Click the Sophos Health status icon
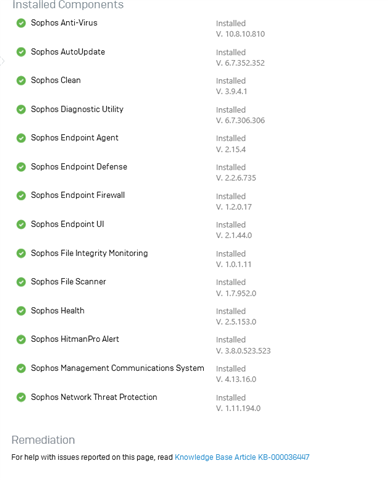The image size is (388, 480). (x=21, y=311)
